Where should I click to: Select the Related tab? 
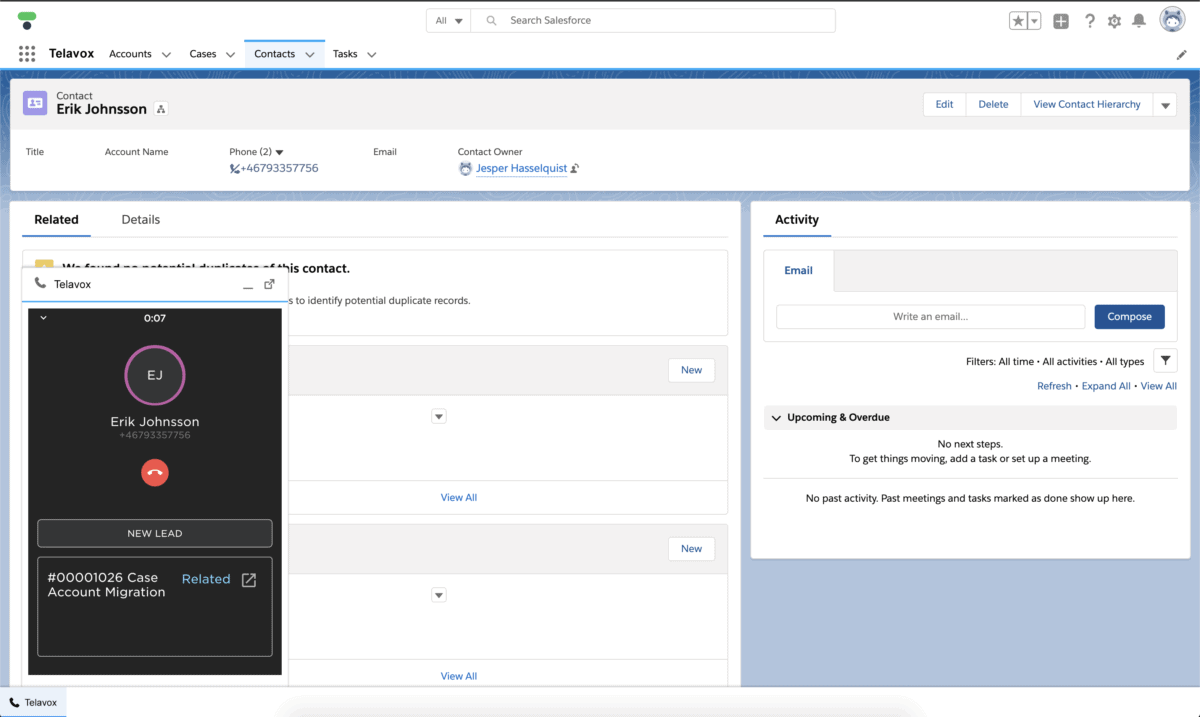tap(56, 220)
